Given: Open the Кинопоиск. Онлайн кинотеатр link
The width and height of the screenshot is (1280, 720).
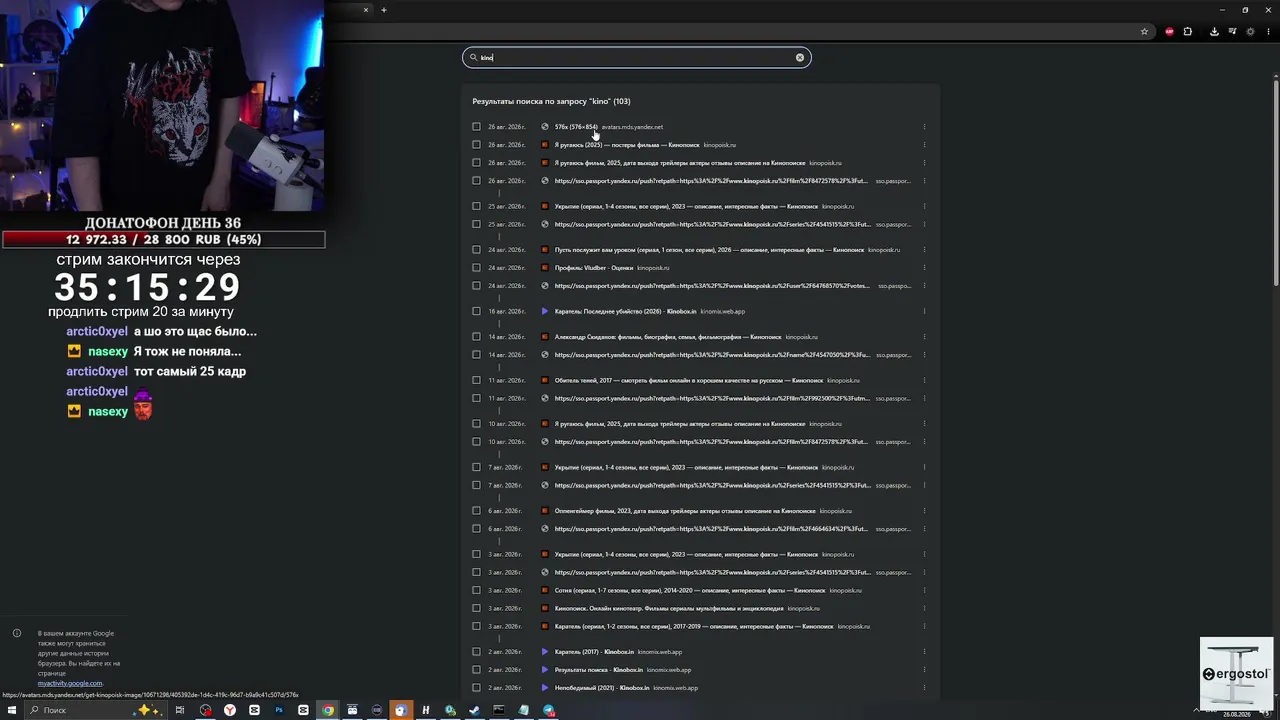Looking at the screenshot, I should pos(669,608).
